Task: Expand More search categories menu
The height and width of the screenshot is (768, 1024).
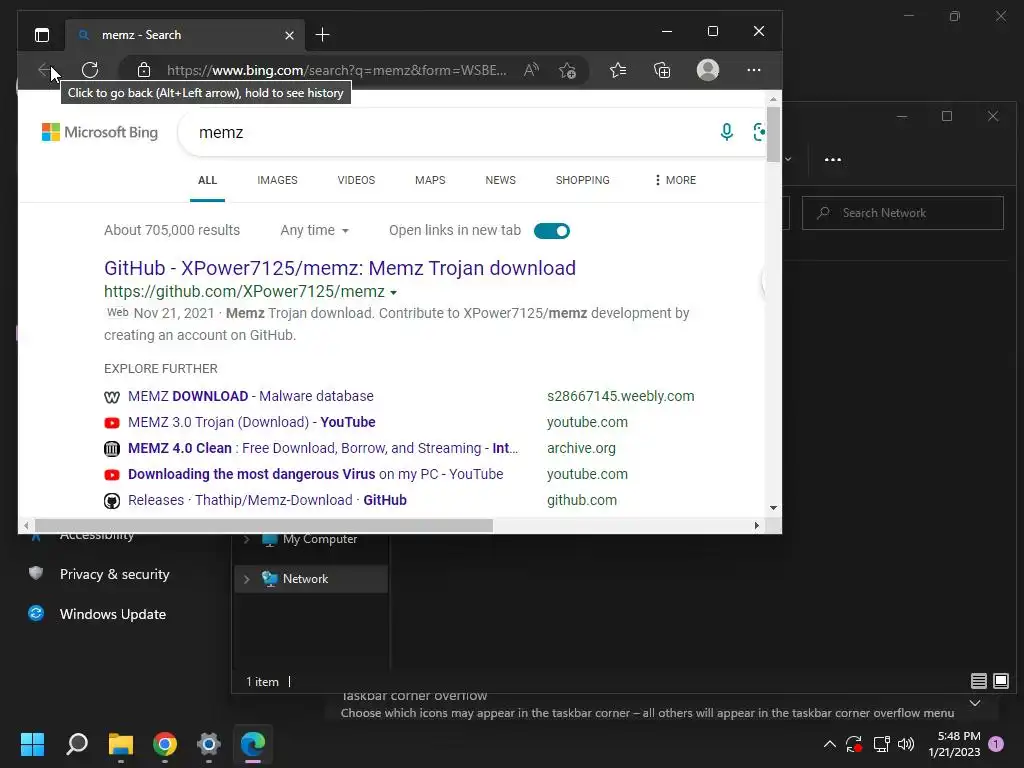Action: 675,180
